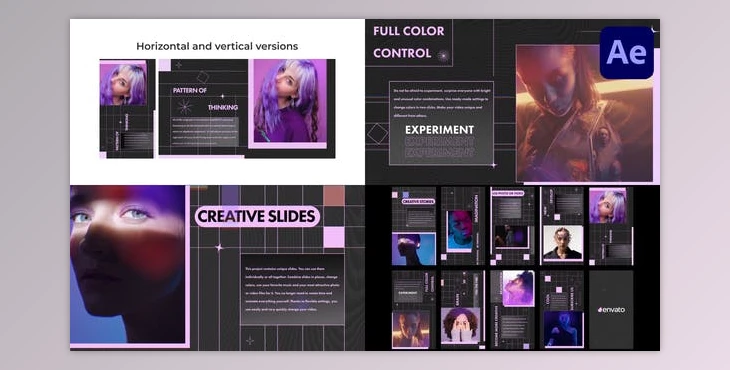Open the close-up face photo with blue eyes
This screenshot has height=370, width=730.
click(128, 264)
